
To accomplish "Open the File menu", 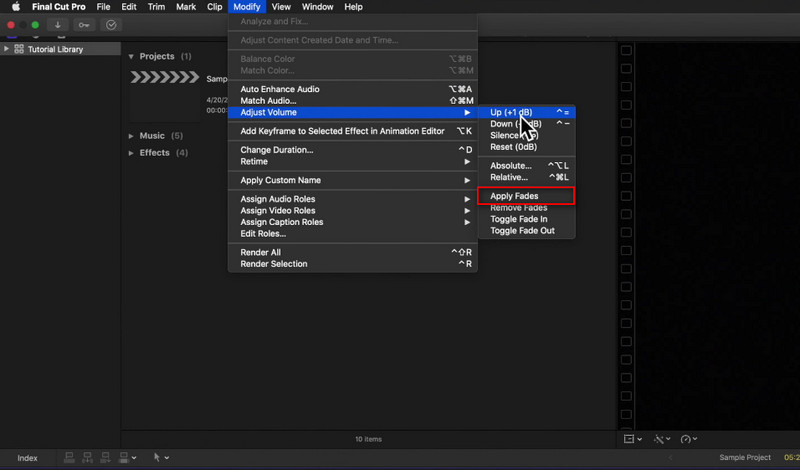I will (104, 7).
